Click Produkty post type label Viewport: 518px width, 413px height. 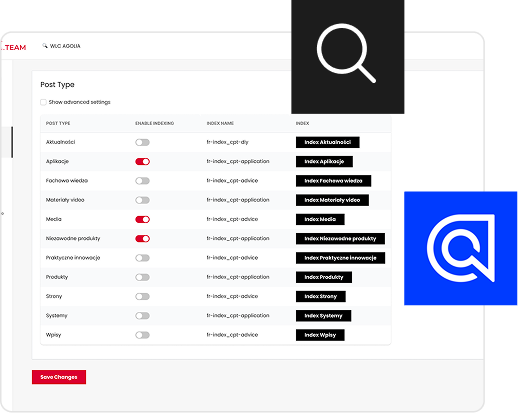57,277
